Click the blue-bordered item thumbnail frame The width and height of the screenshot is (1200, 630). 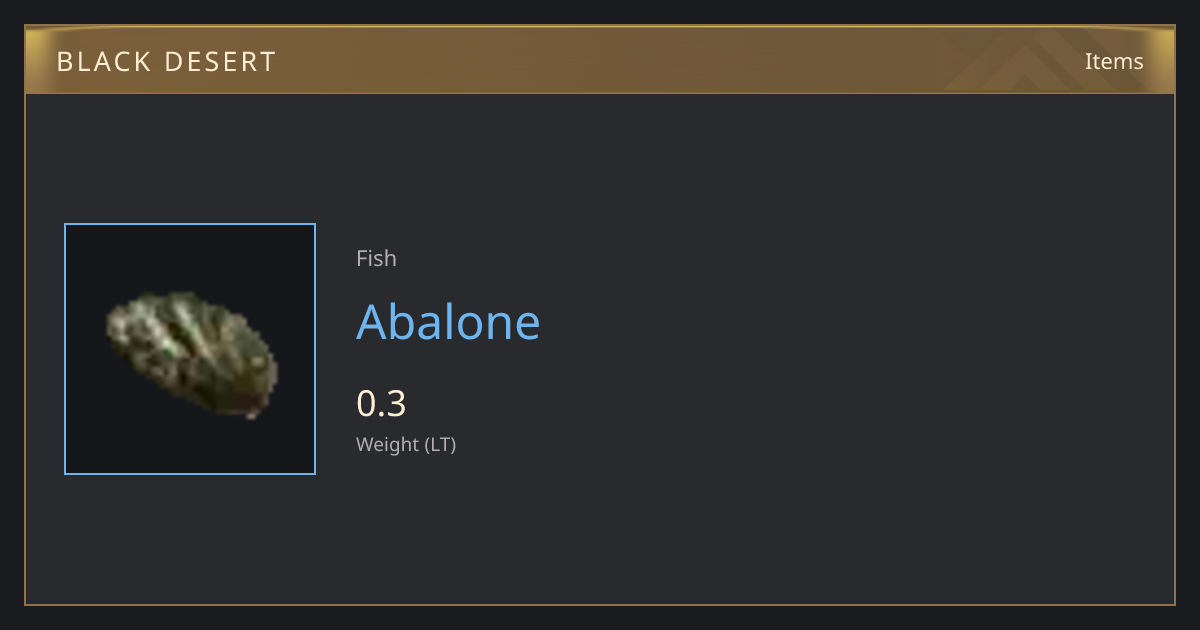[x=190, y=349]
